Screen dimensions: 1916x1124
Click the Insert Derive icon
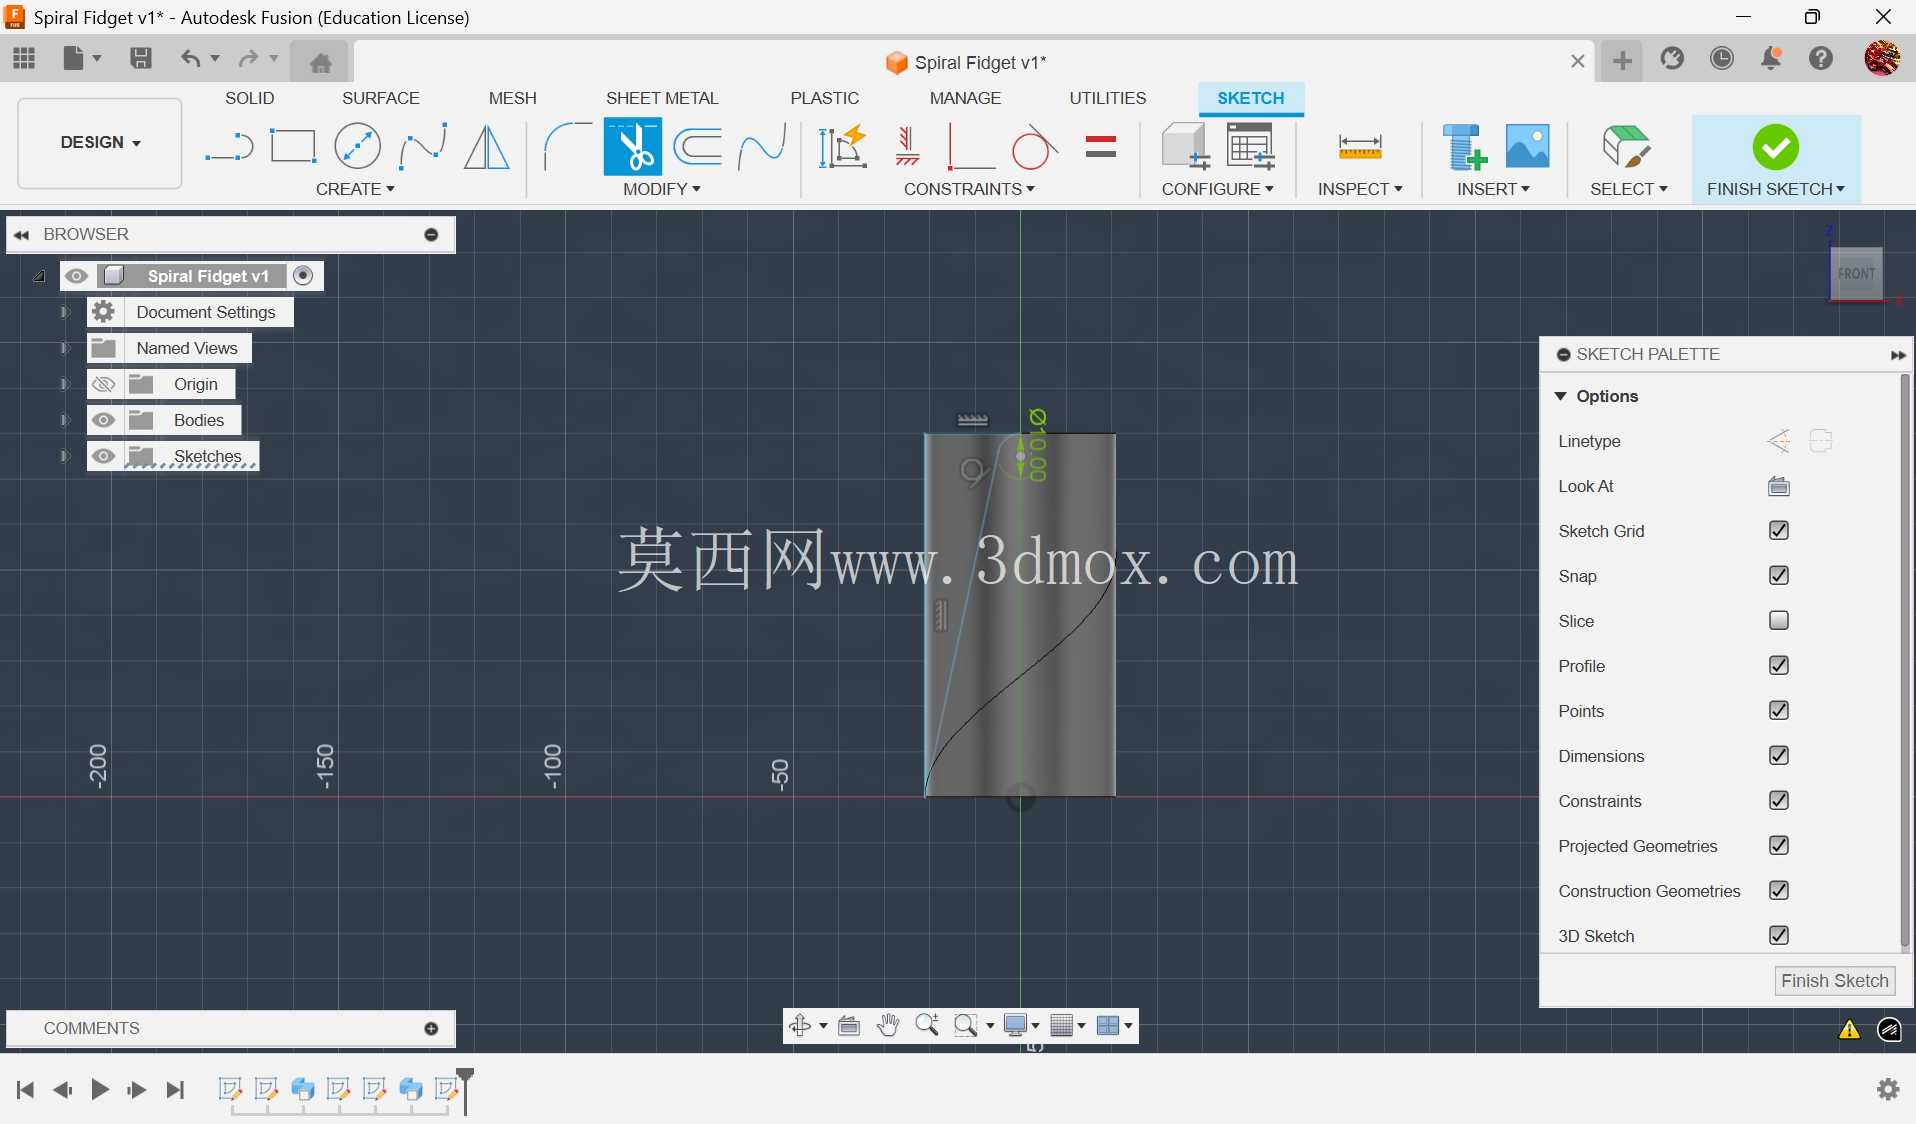click(1465, 147)
